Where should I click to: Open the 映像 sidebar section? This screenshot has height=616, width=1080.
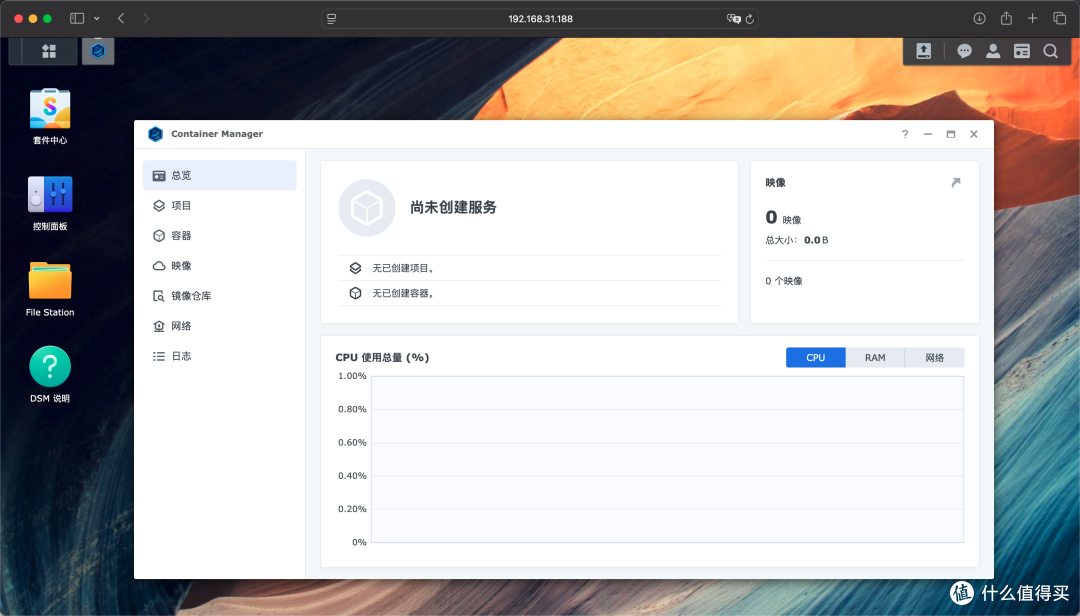(183, 265)
